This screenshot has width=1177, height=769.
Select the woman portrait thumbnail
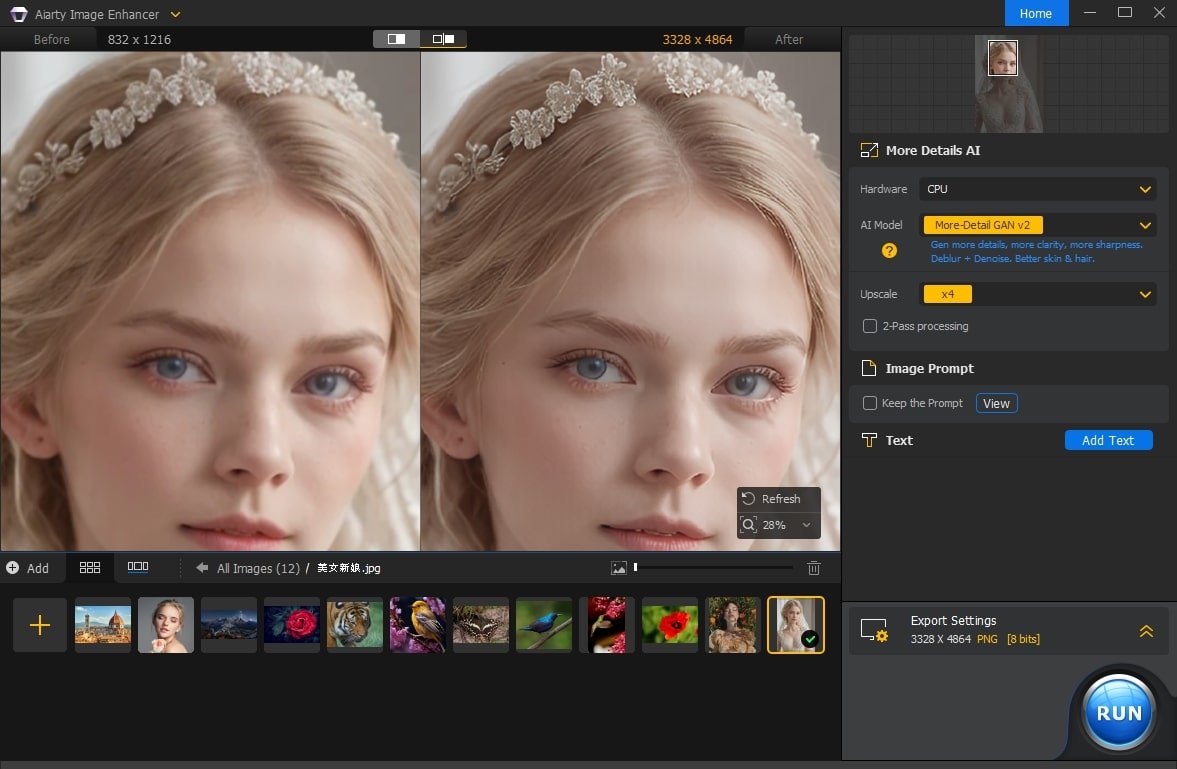tap(166, 625)
